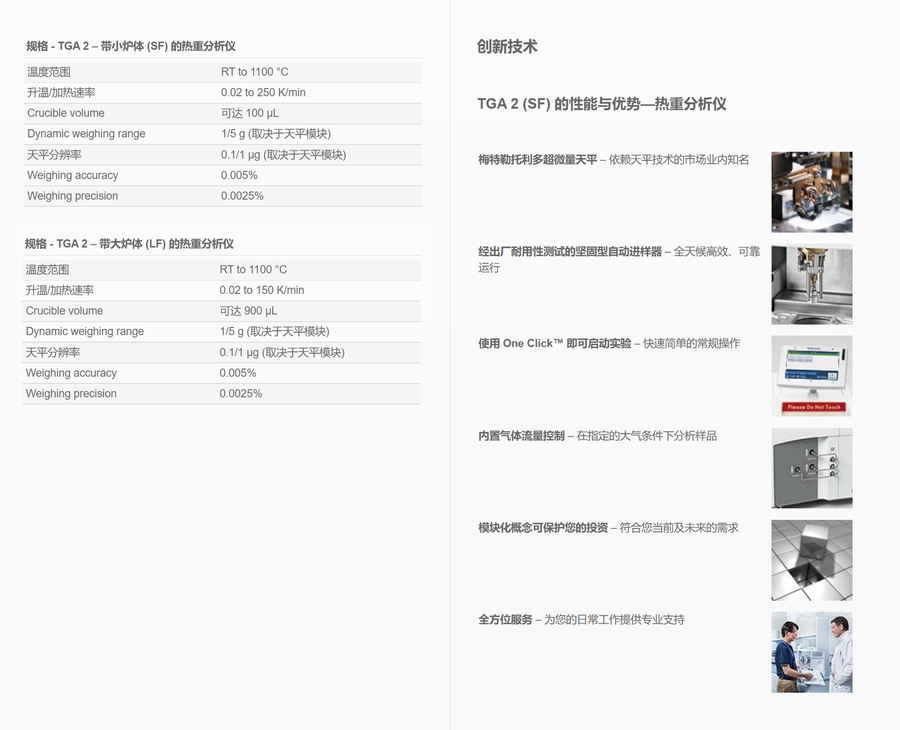Click the 温度范围 label in the SF table
The height and width of the screenshot is (730, 900).
(49, 72)
